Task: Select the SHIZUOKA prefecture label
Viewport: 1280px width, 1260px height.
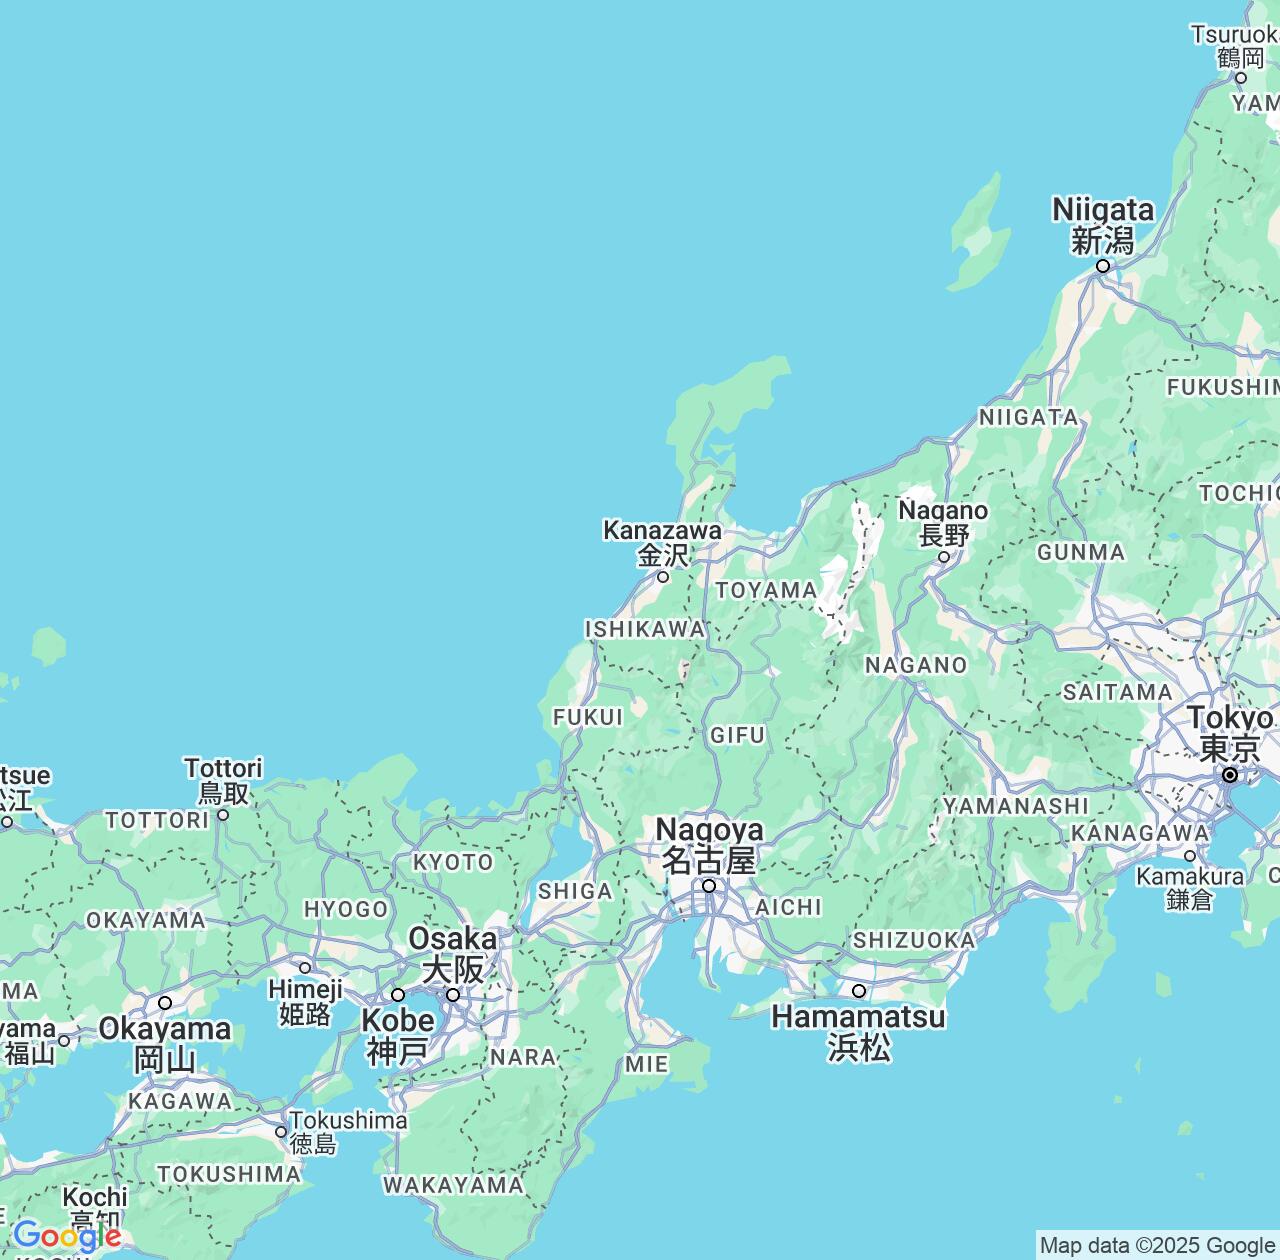Action: [x=913, y=939]
